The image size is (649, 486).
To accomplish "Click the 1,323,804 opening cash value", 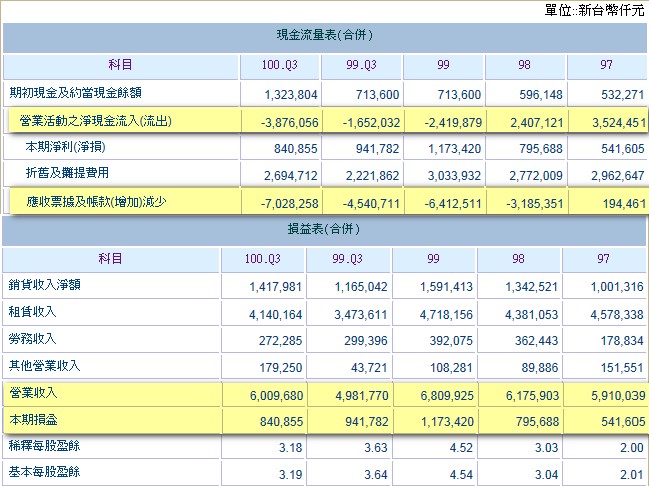I will (x=291, y=95).
